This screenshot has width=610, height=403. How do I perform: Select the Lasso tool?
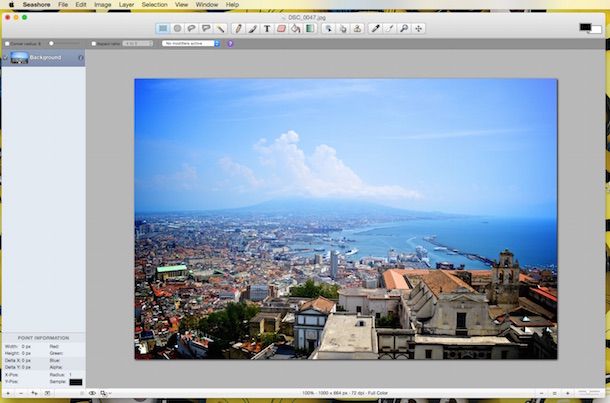click(191, 28)
